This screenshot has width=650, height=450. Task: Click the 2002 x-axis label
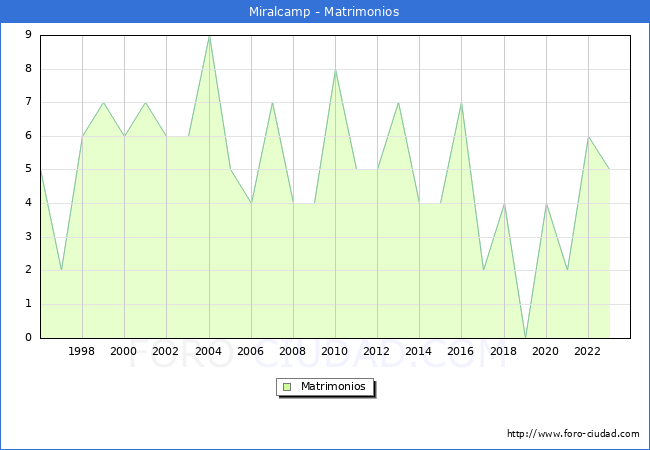coord(165,351)
